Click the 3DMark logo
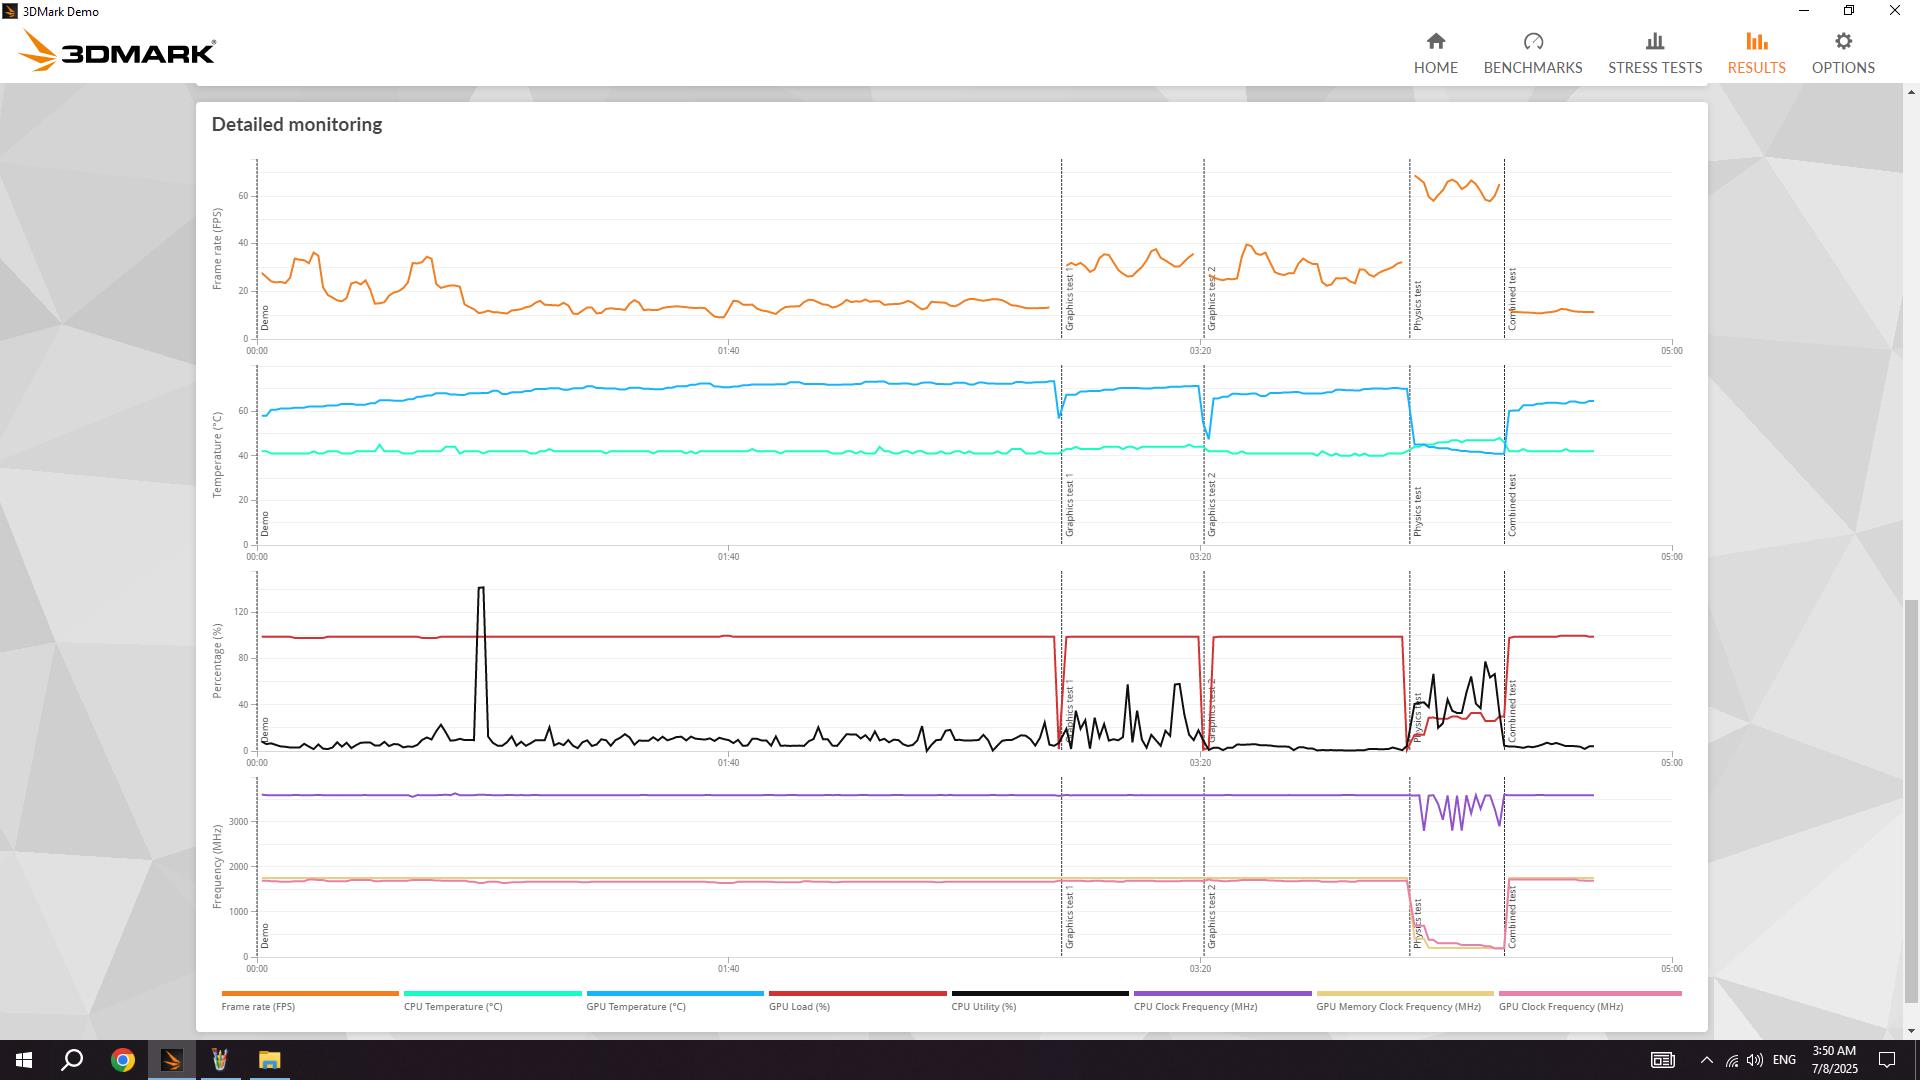The height and width of the screenshot is (1080, 1920). click(x=118, y=52)
